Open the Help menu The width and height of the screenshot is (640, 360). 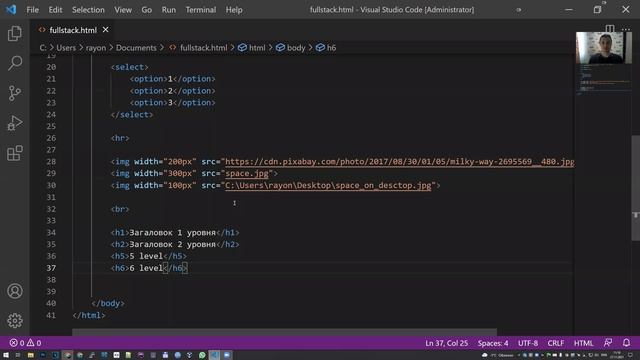[x=234, y=9]
